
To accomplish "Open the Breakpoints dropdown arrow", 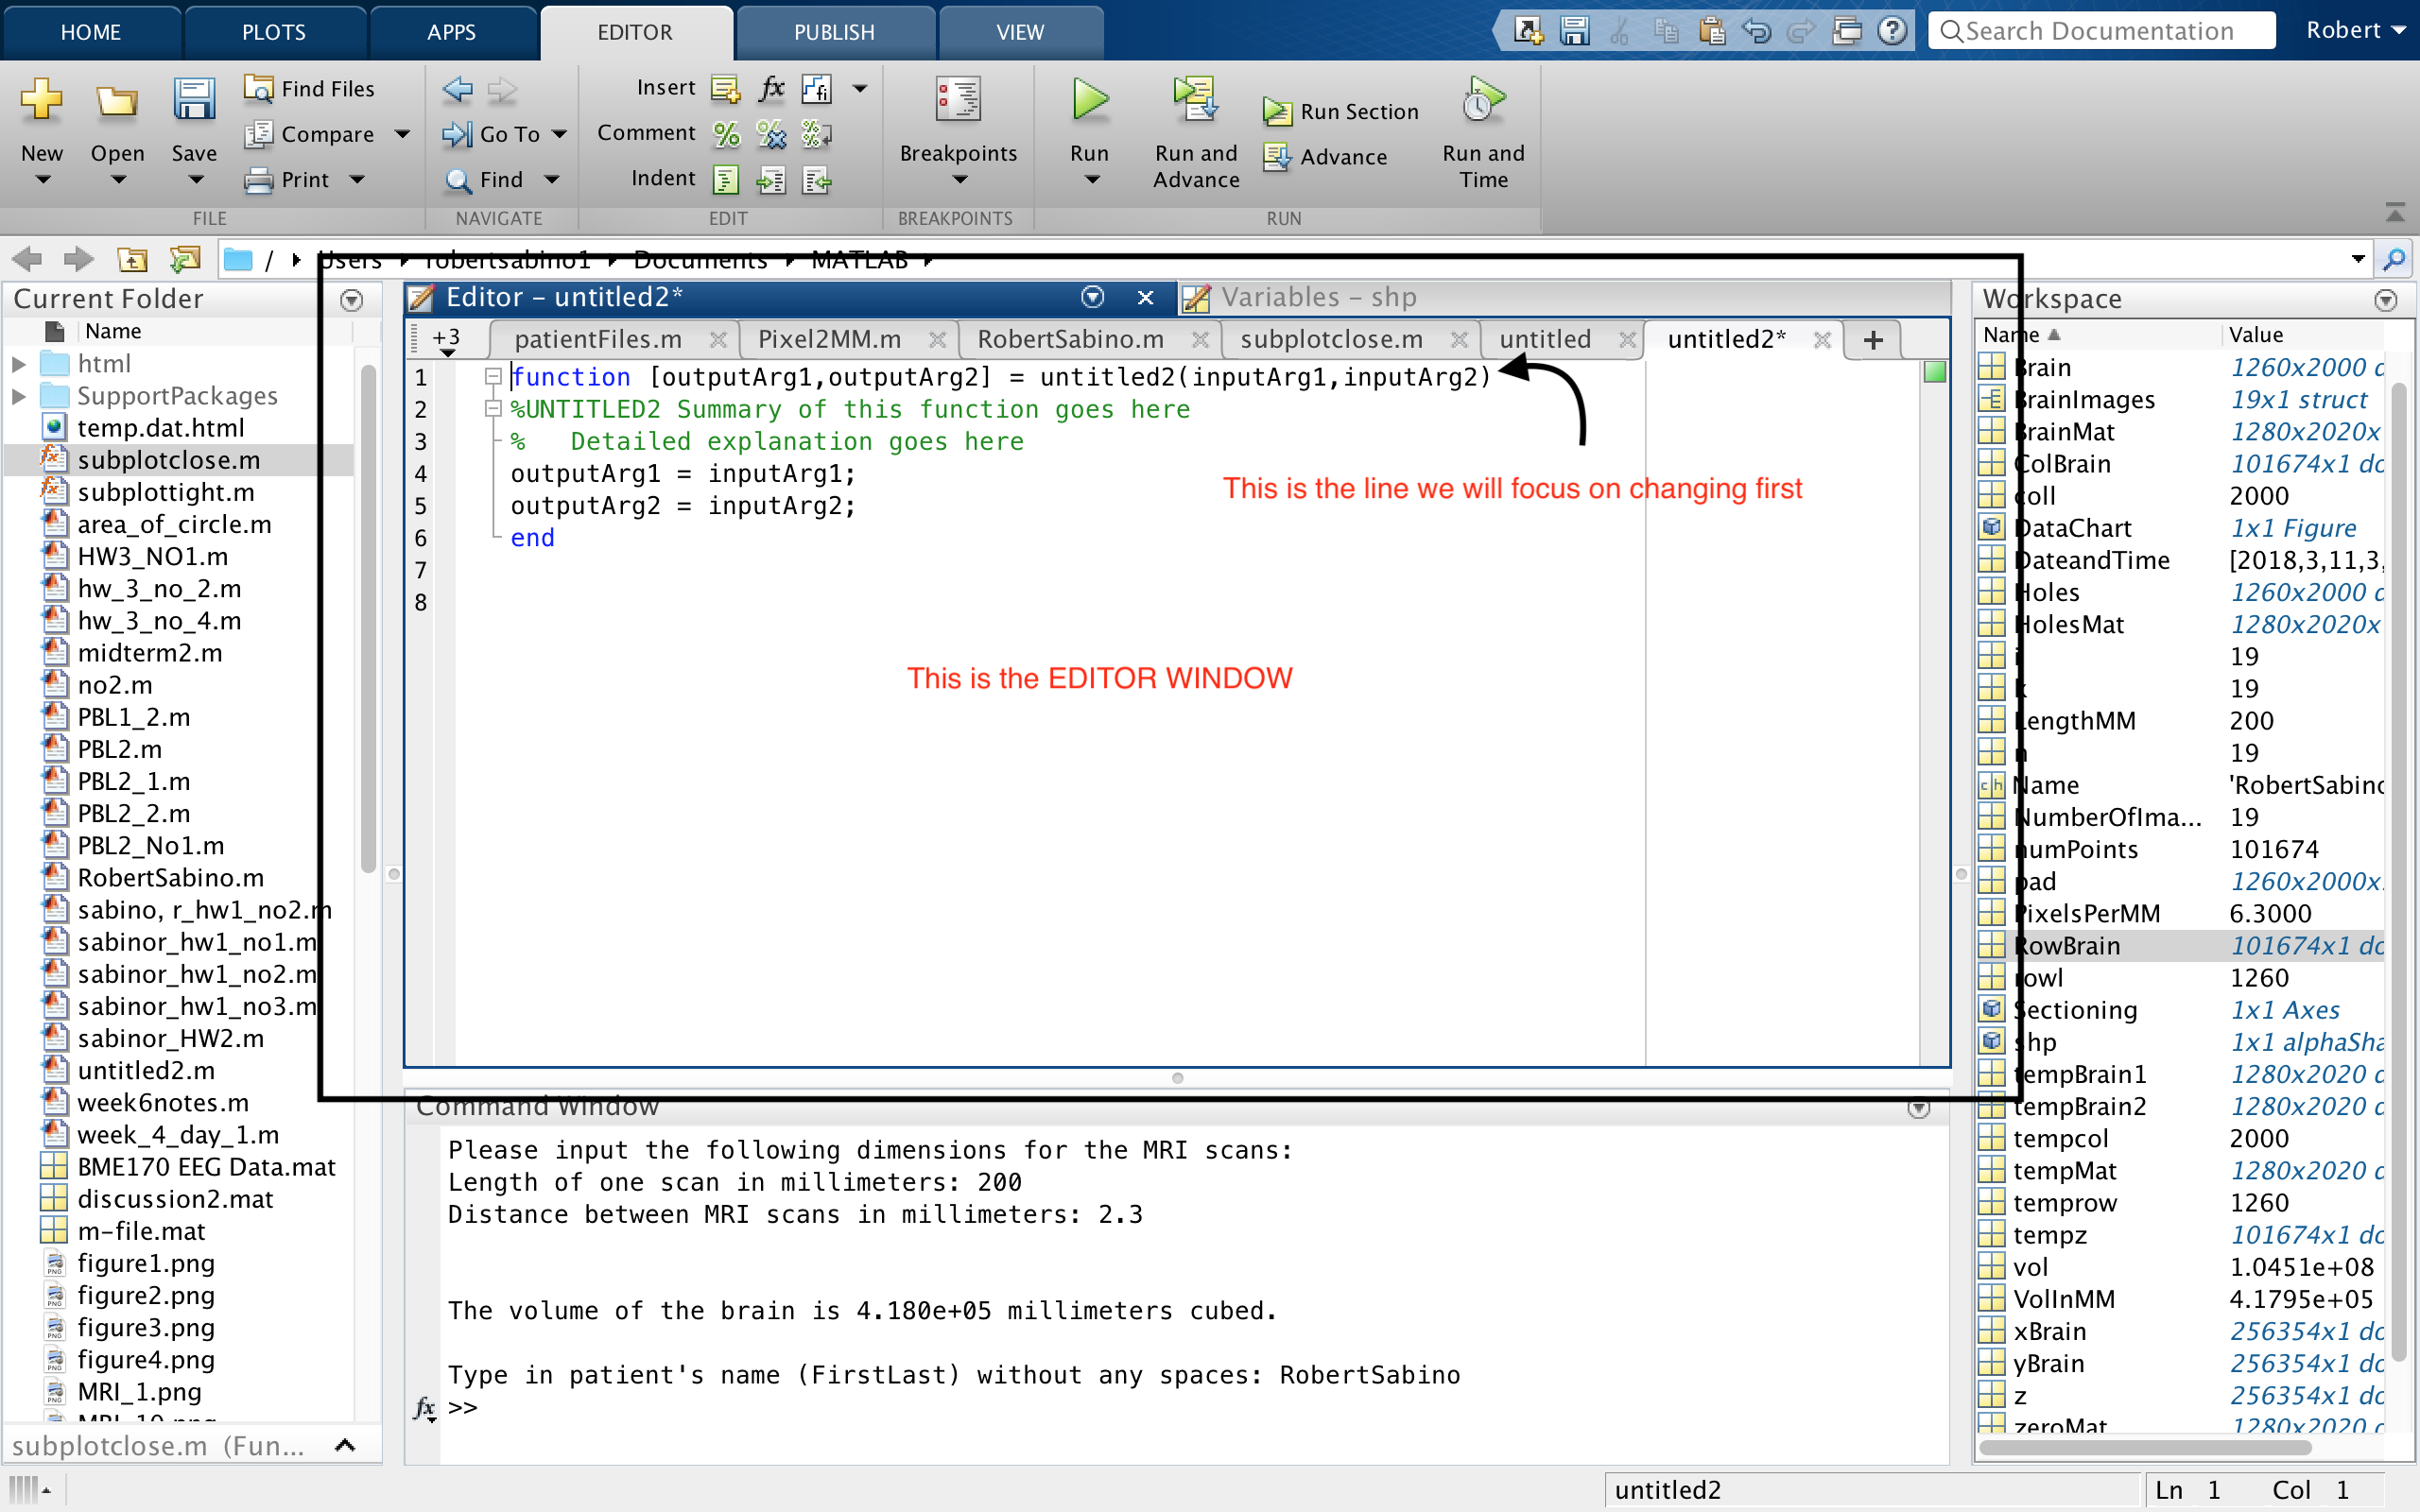I will [960, 180].
